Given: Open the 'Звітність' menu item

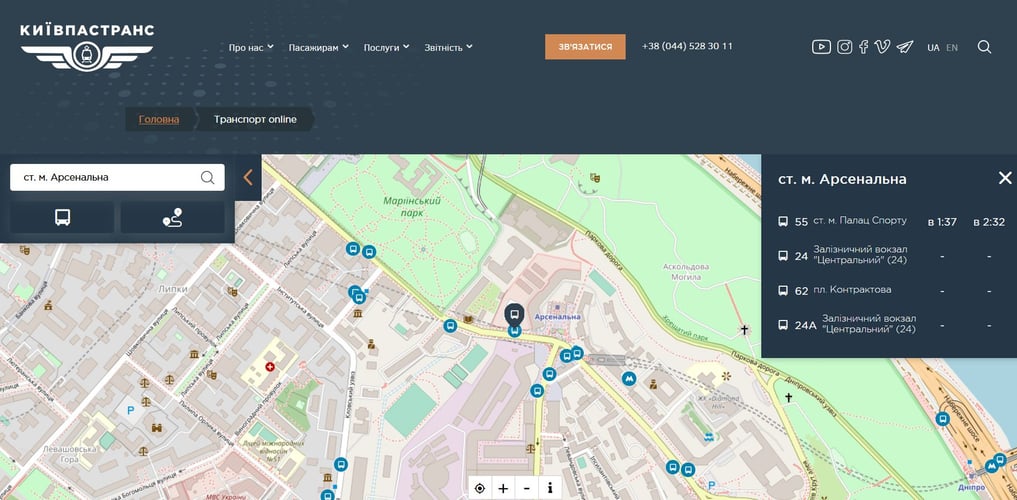Looking at the screenshot, I should tap(448, 47).
